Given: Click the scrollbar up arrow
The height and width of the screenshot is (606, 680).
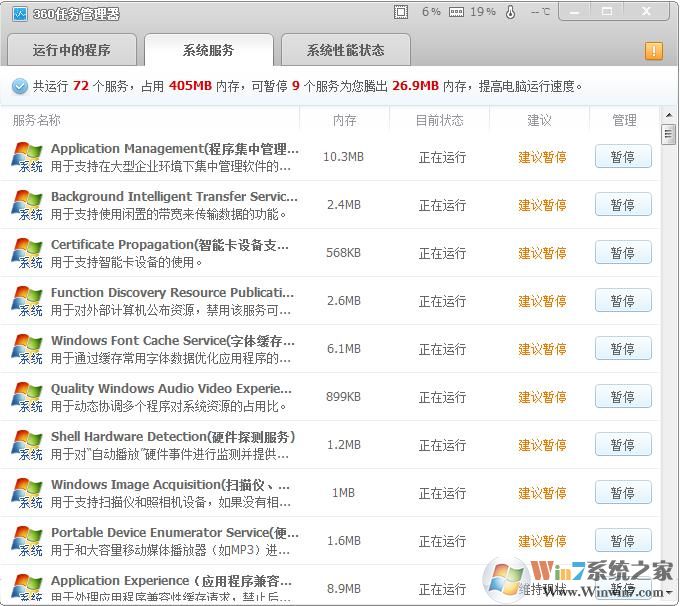Looking at the screenshot, I should pyautogui.click(x=668, y=117).
